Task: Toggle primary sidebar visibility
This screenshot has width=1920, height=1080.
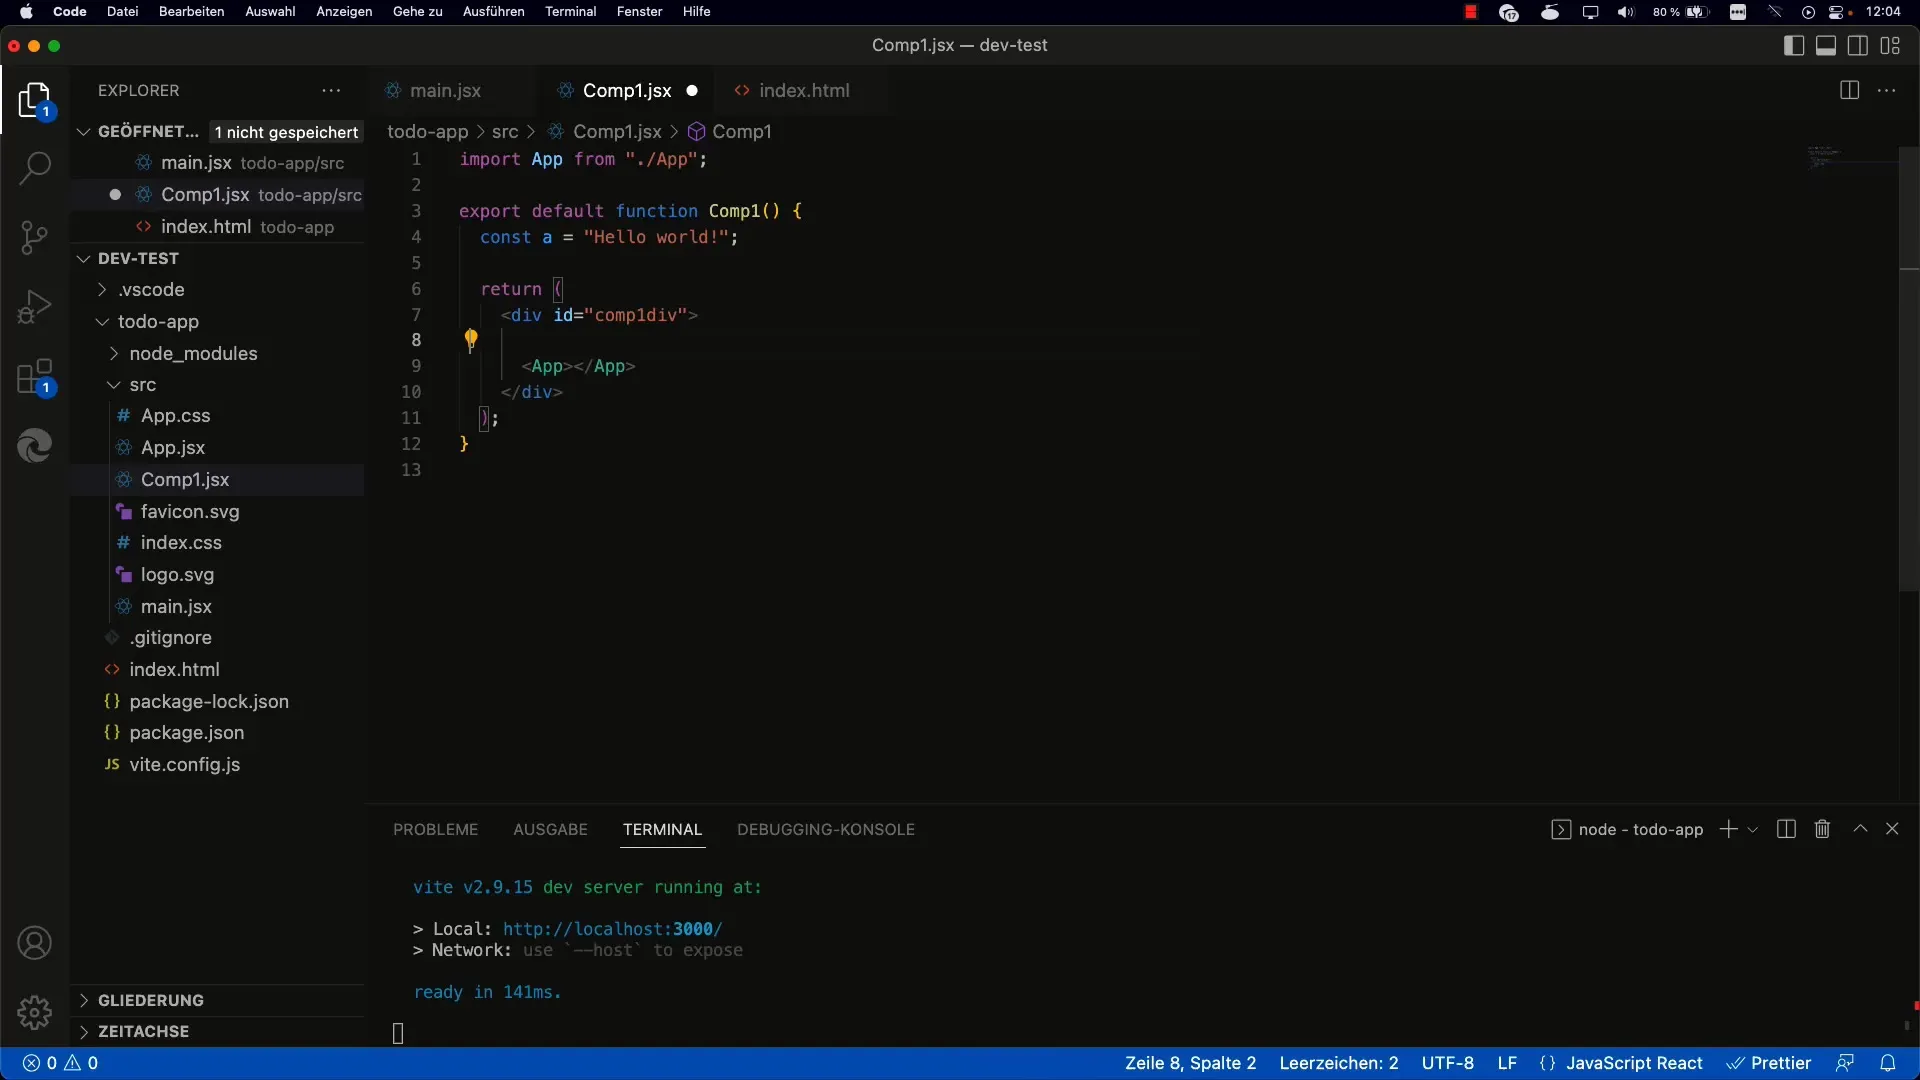Action: click(x=1794, y=45)
